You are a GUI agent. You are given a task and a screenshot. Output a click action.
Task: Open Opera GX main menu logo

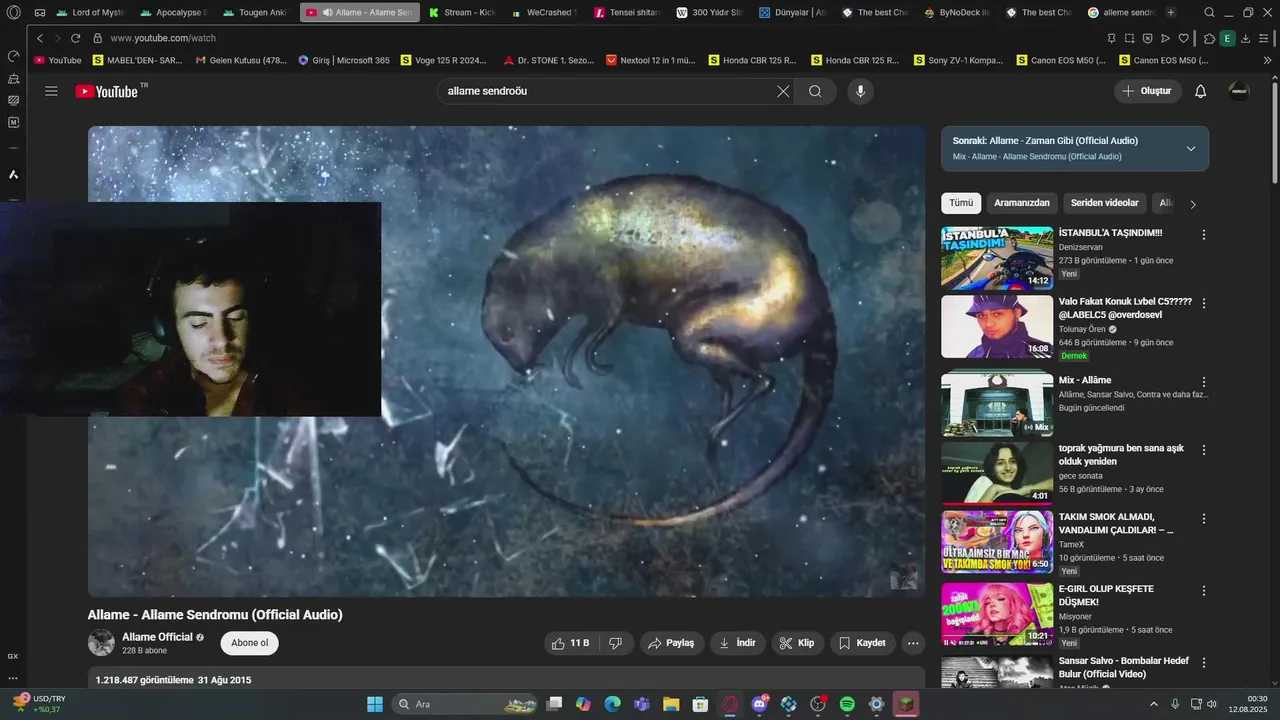13,13
